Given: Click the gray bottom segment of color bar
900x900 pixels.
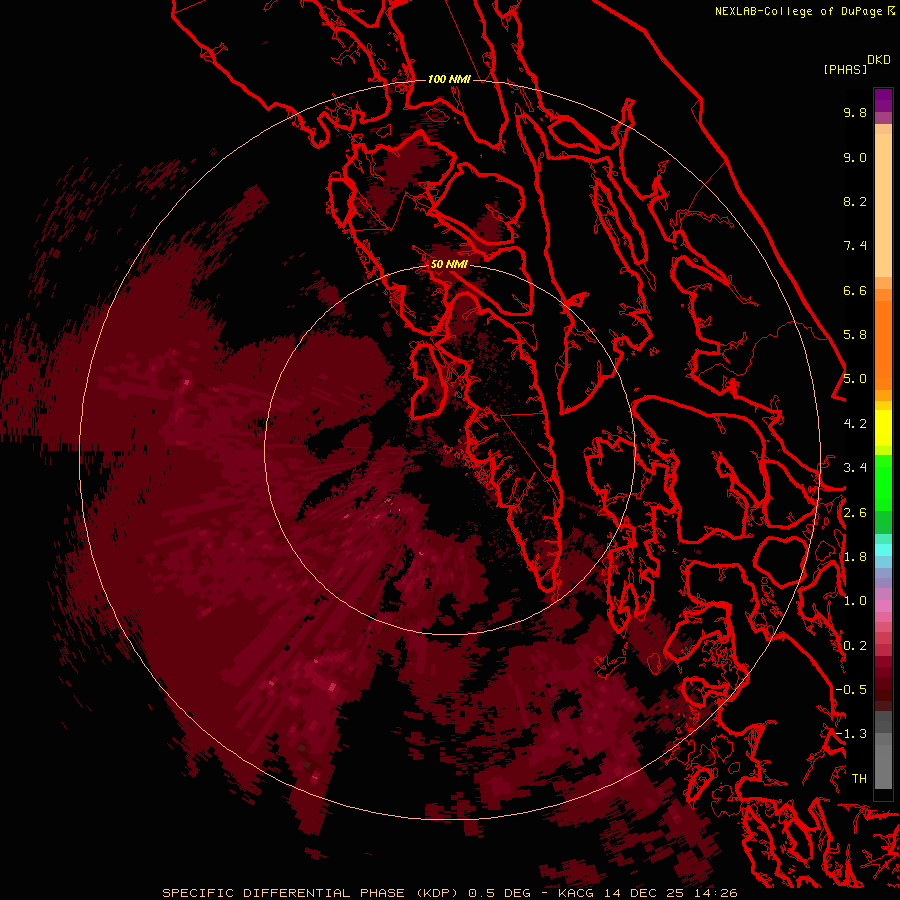Looking at the screenshot, I should click(x=883, y=763).
